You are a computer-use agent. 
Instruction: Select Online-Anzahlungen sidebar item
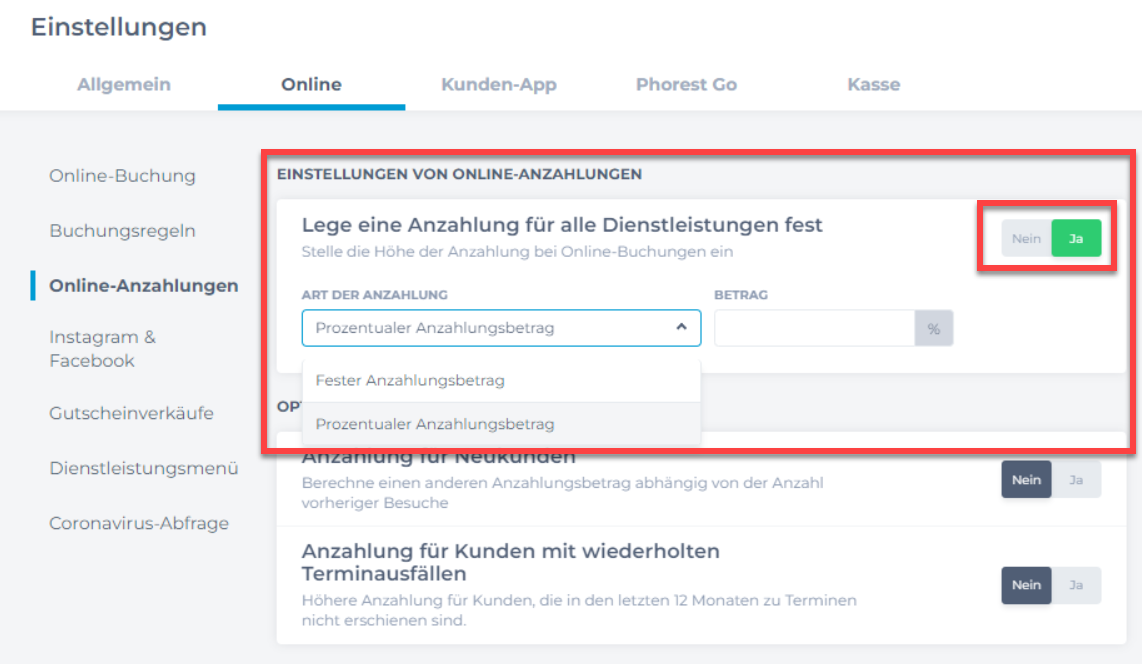pyautogui.click(x=143, y=286)
